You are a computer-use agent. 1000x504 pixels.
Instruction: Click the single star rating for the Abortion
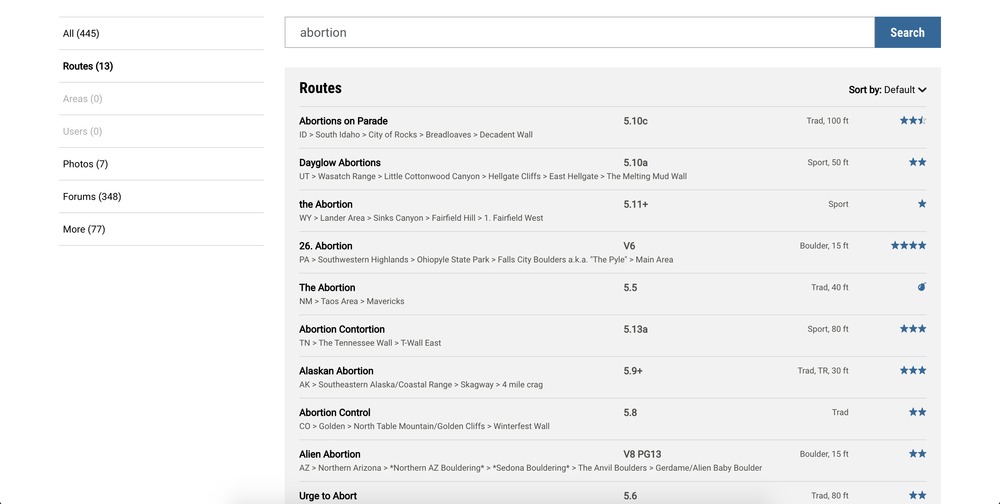coord(922,204)
